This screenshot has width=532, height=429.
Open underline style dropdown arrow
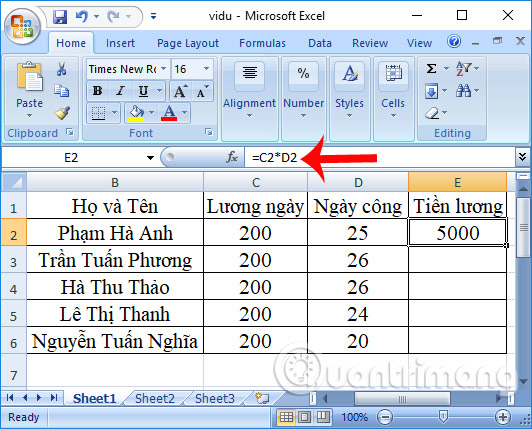click(x=159, y=91)
